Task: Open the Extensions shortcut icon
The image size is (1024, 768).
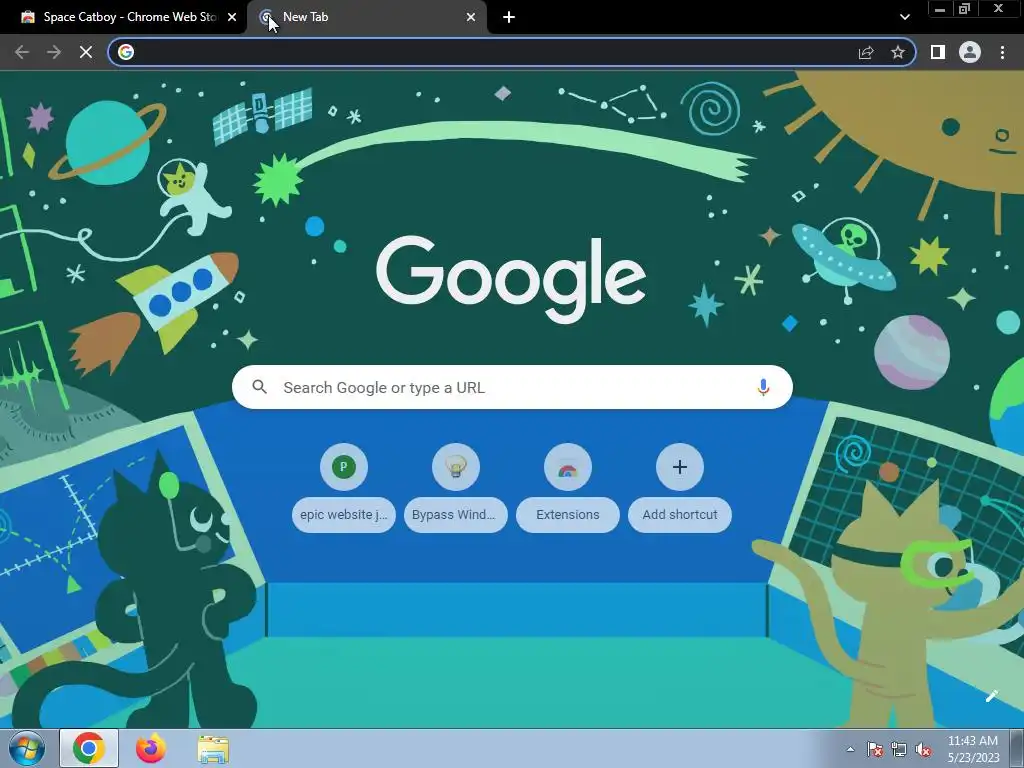Action: [x=568, y=467]
